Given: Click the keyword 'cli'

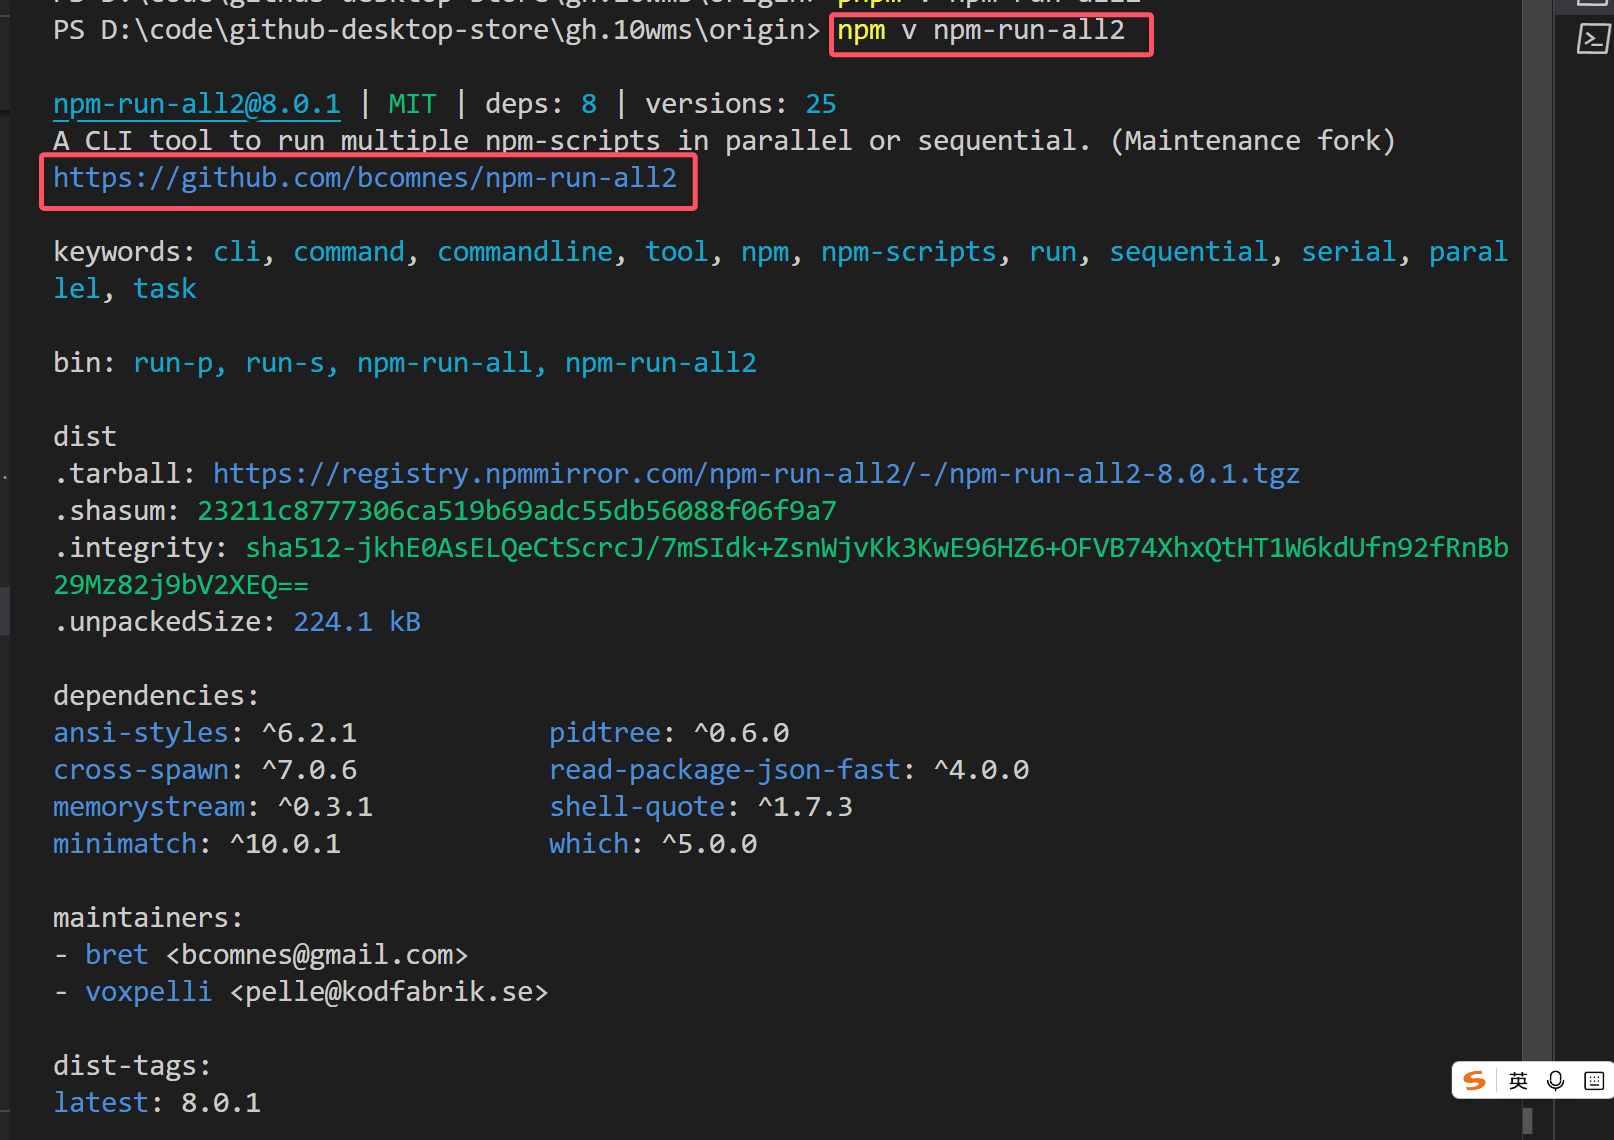Looking at the screenshot, I should click(x=236, y=252).
